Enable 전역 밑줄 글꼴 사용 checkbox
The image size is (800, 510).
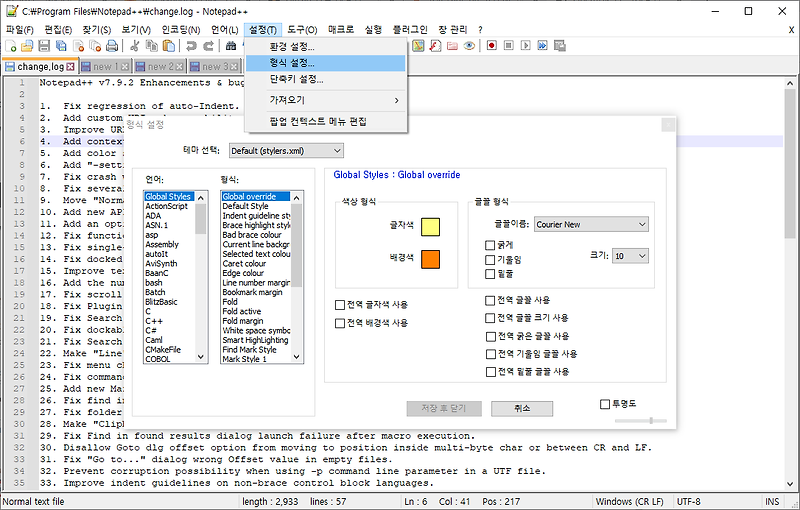coord(490,372)
